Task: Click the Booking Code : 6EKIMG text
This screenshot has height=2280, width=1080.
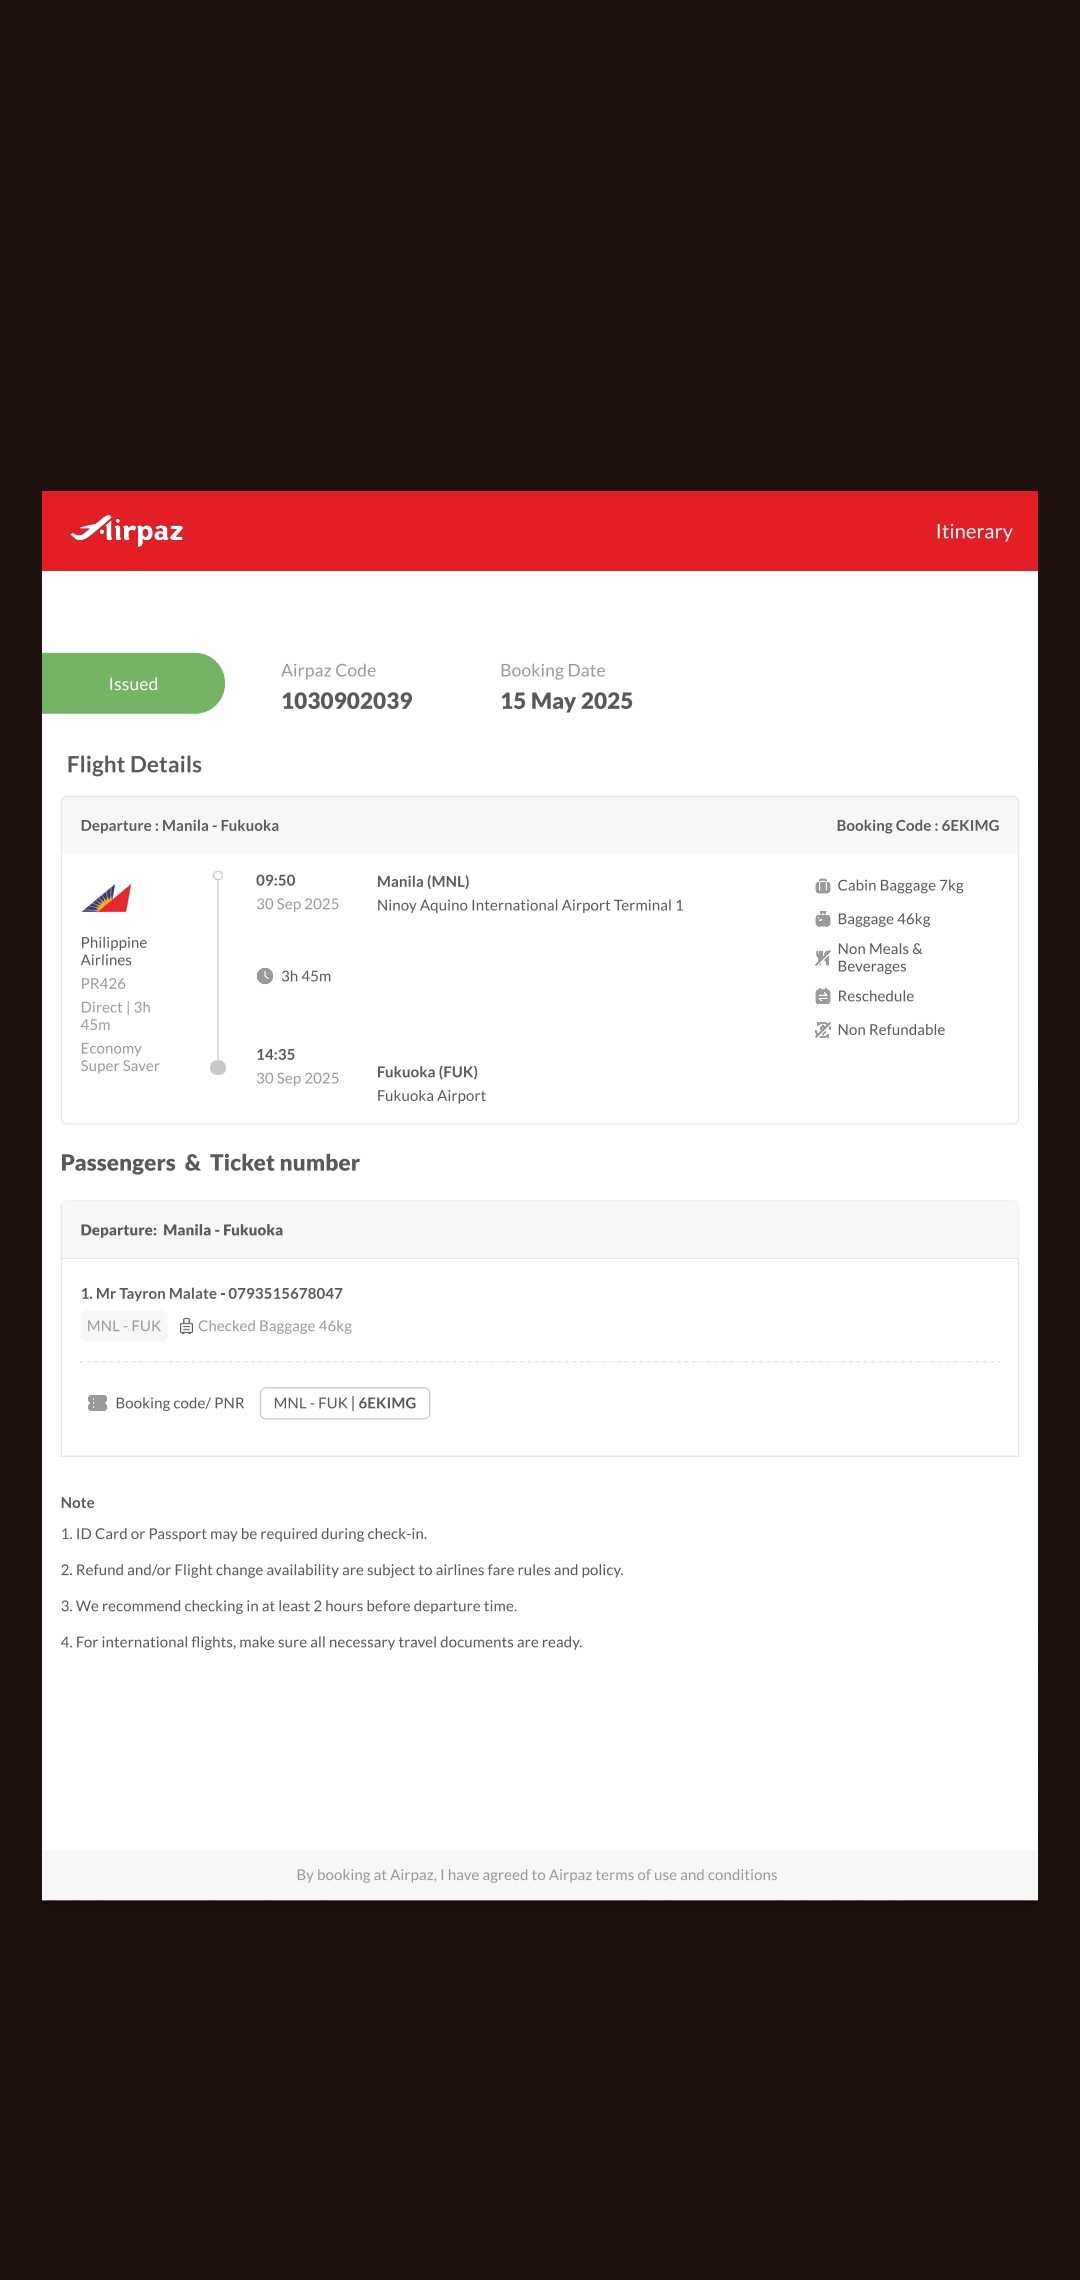Action: pyautogui.click(x=917, y=826)
